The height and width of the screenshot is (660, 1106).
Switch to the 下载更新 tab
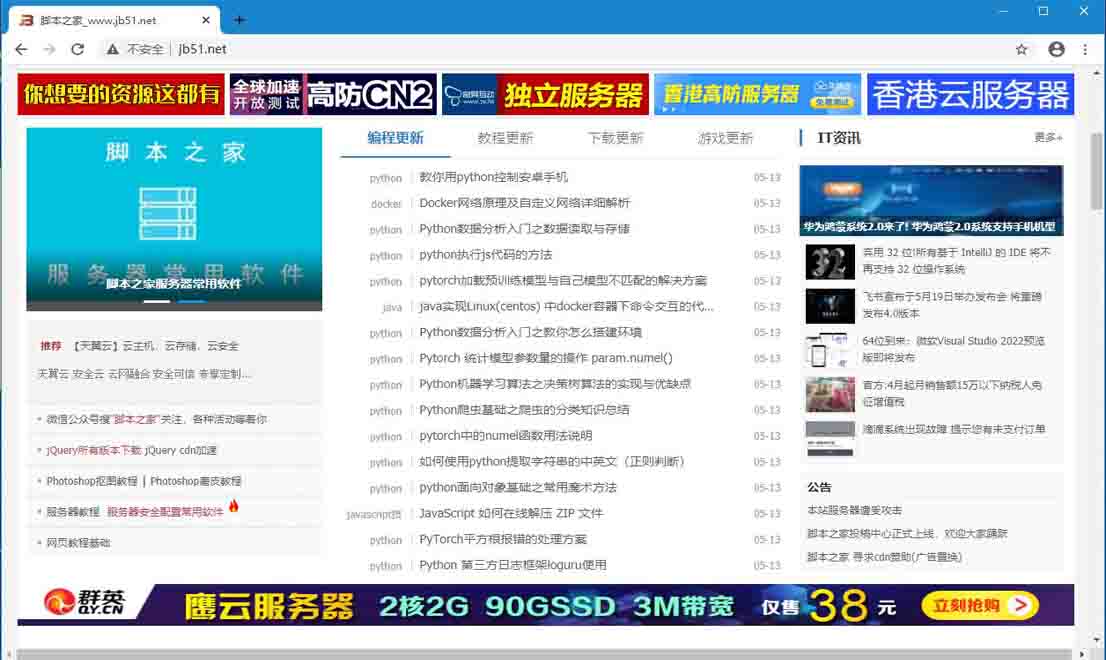pos(615,138)
